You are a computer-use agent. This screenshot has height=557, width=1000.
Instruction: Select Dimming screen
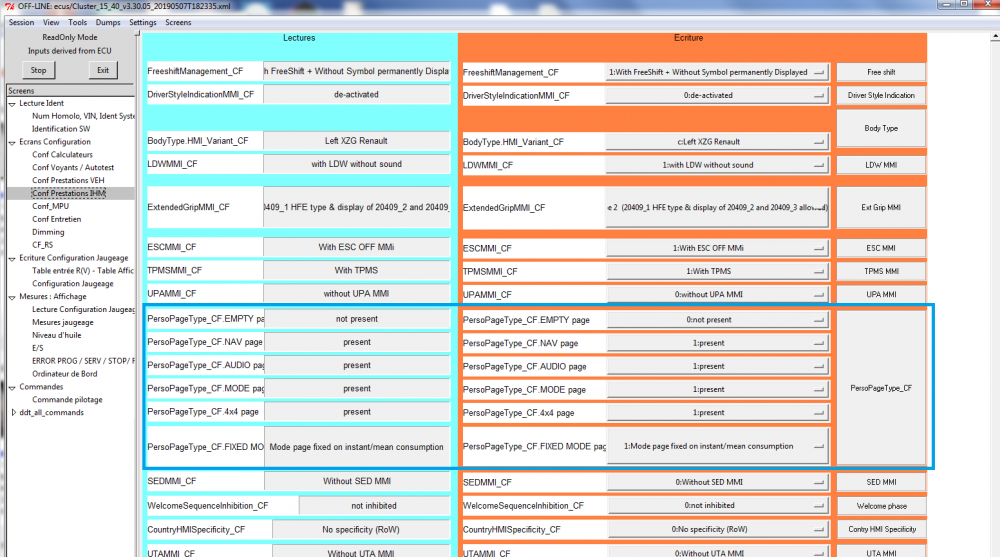pos(48,232)
